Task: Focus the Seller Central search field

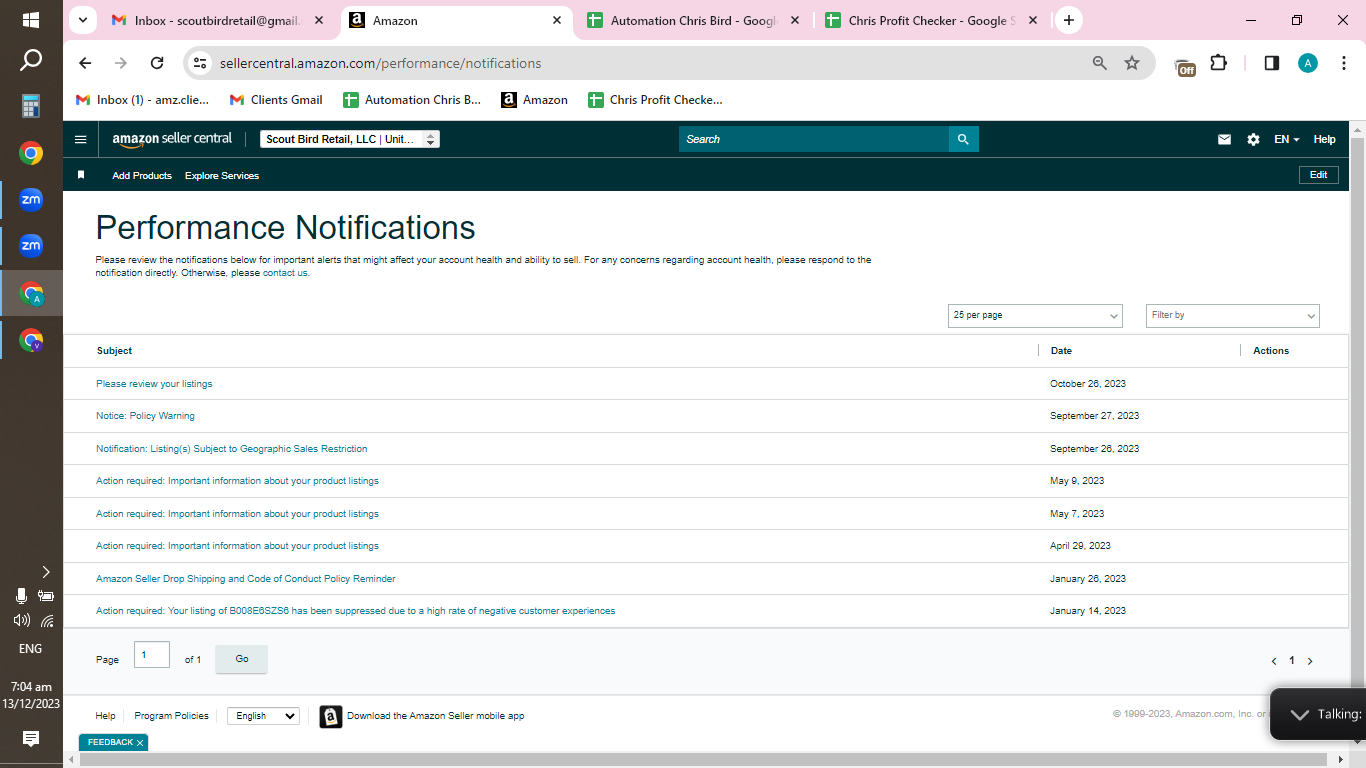Action: [814, 139]
